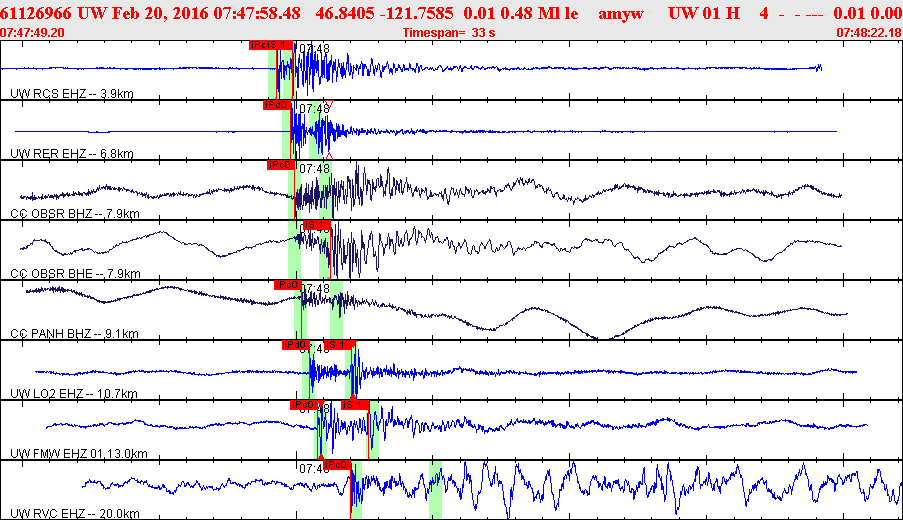Click the end time 07:48:22.18

coord(870,33)
